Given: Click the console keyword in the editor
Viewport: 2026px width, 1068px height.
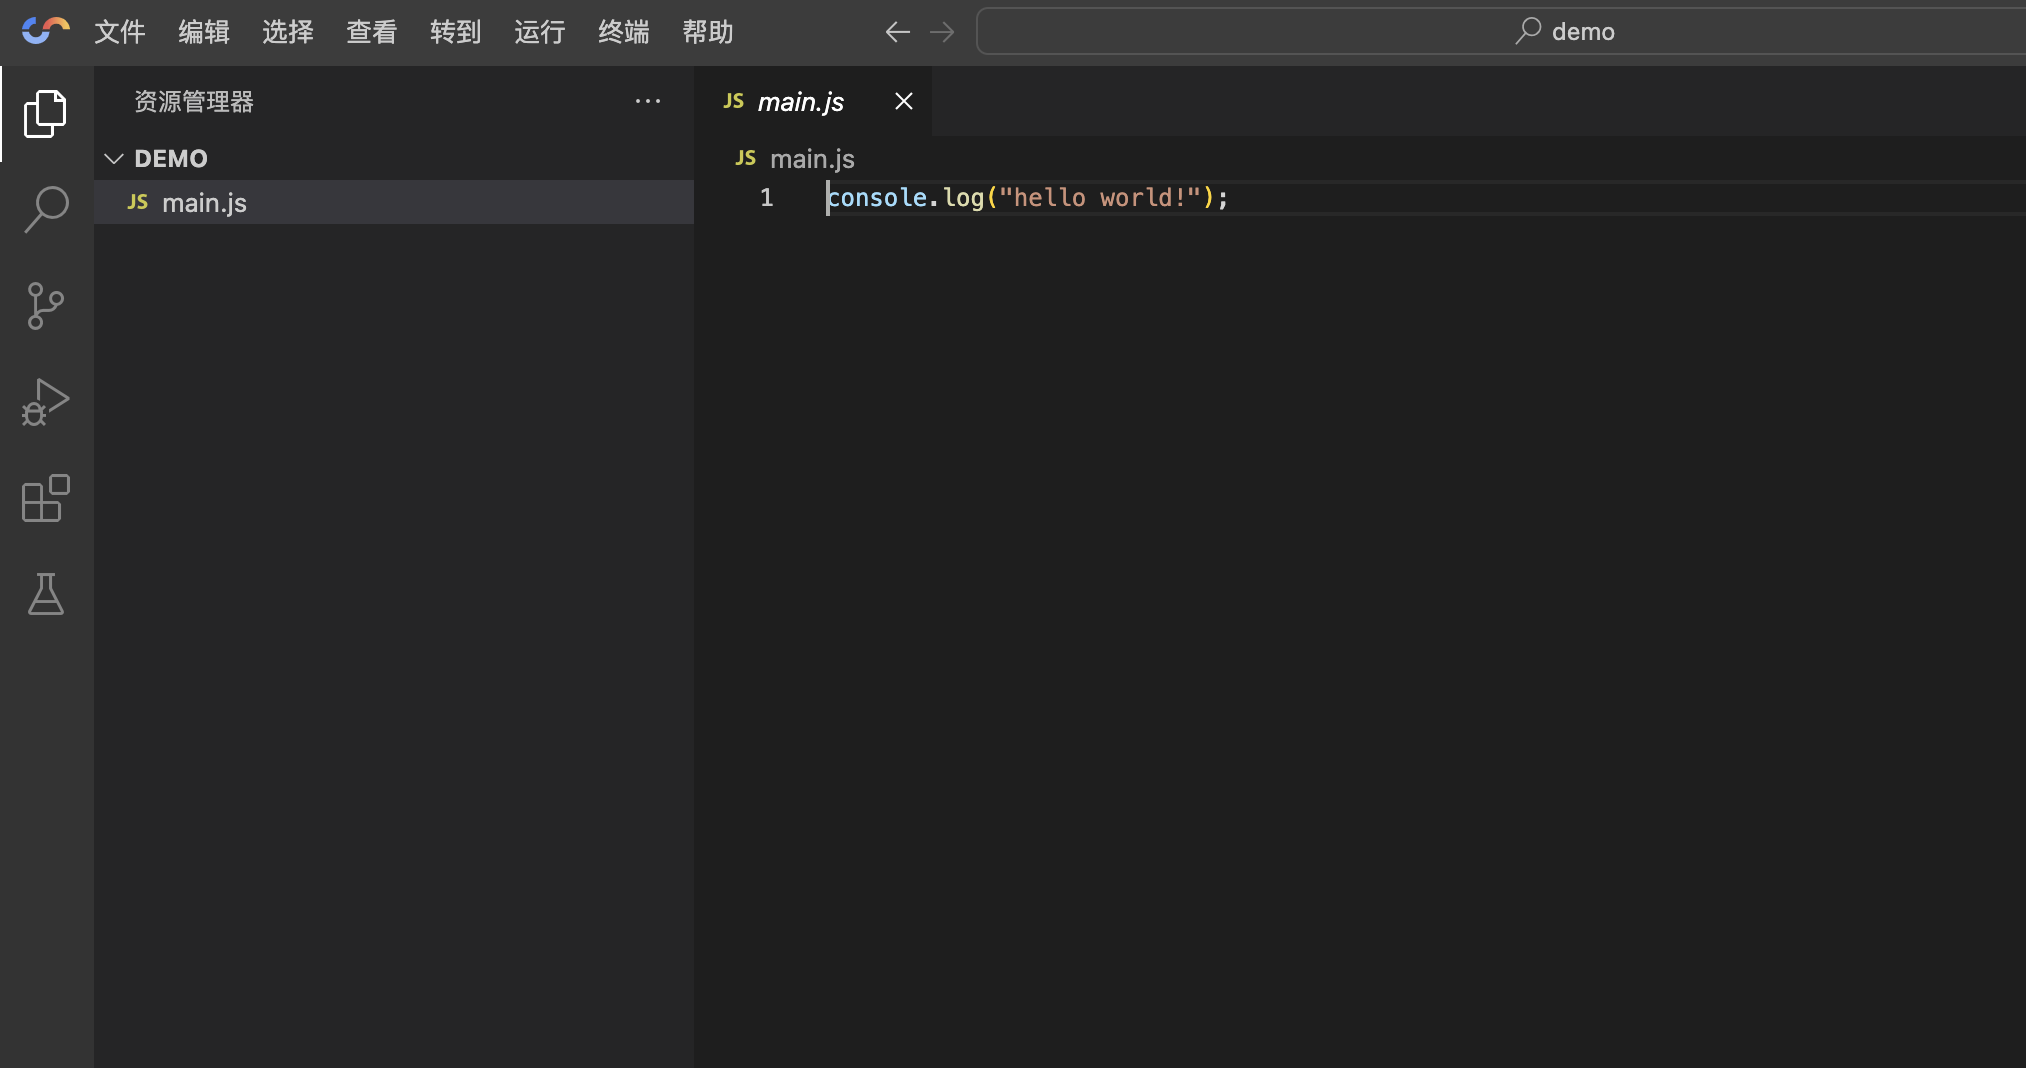Looking at the screenshot, I should [877, 197].
